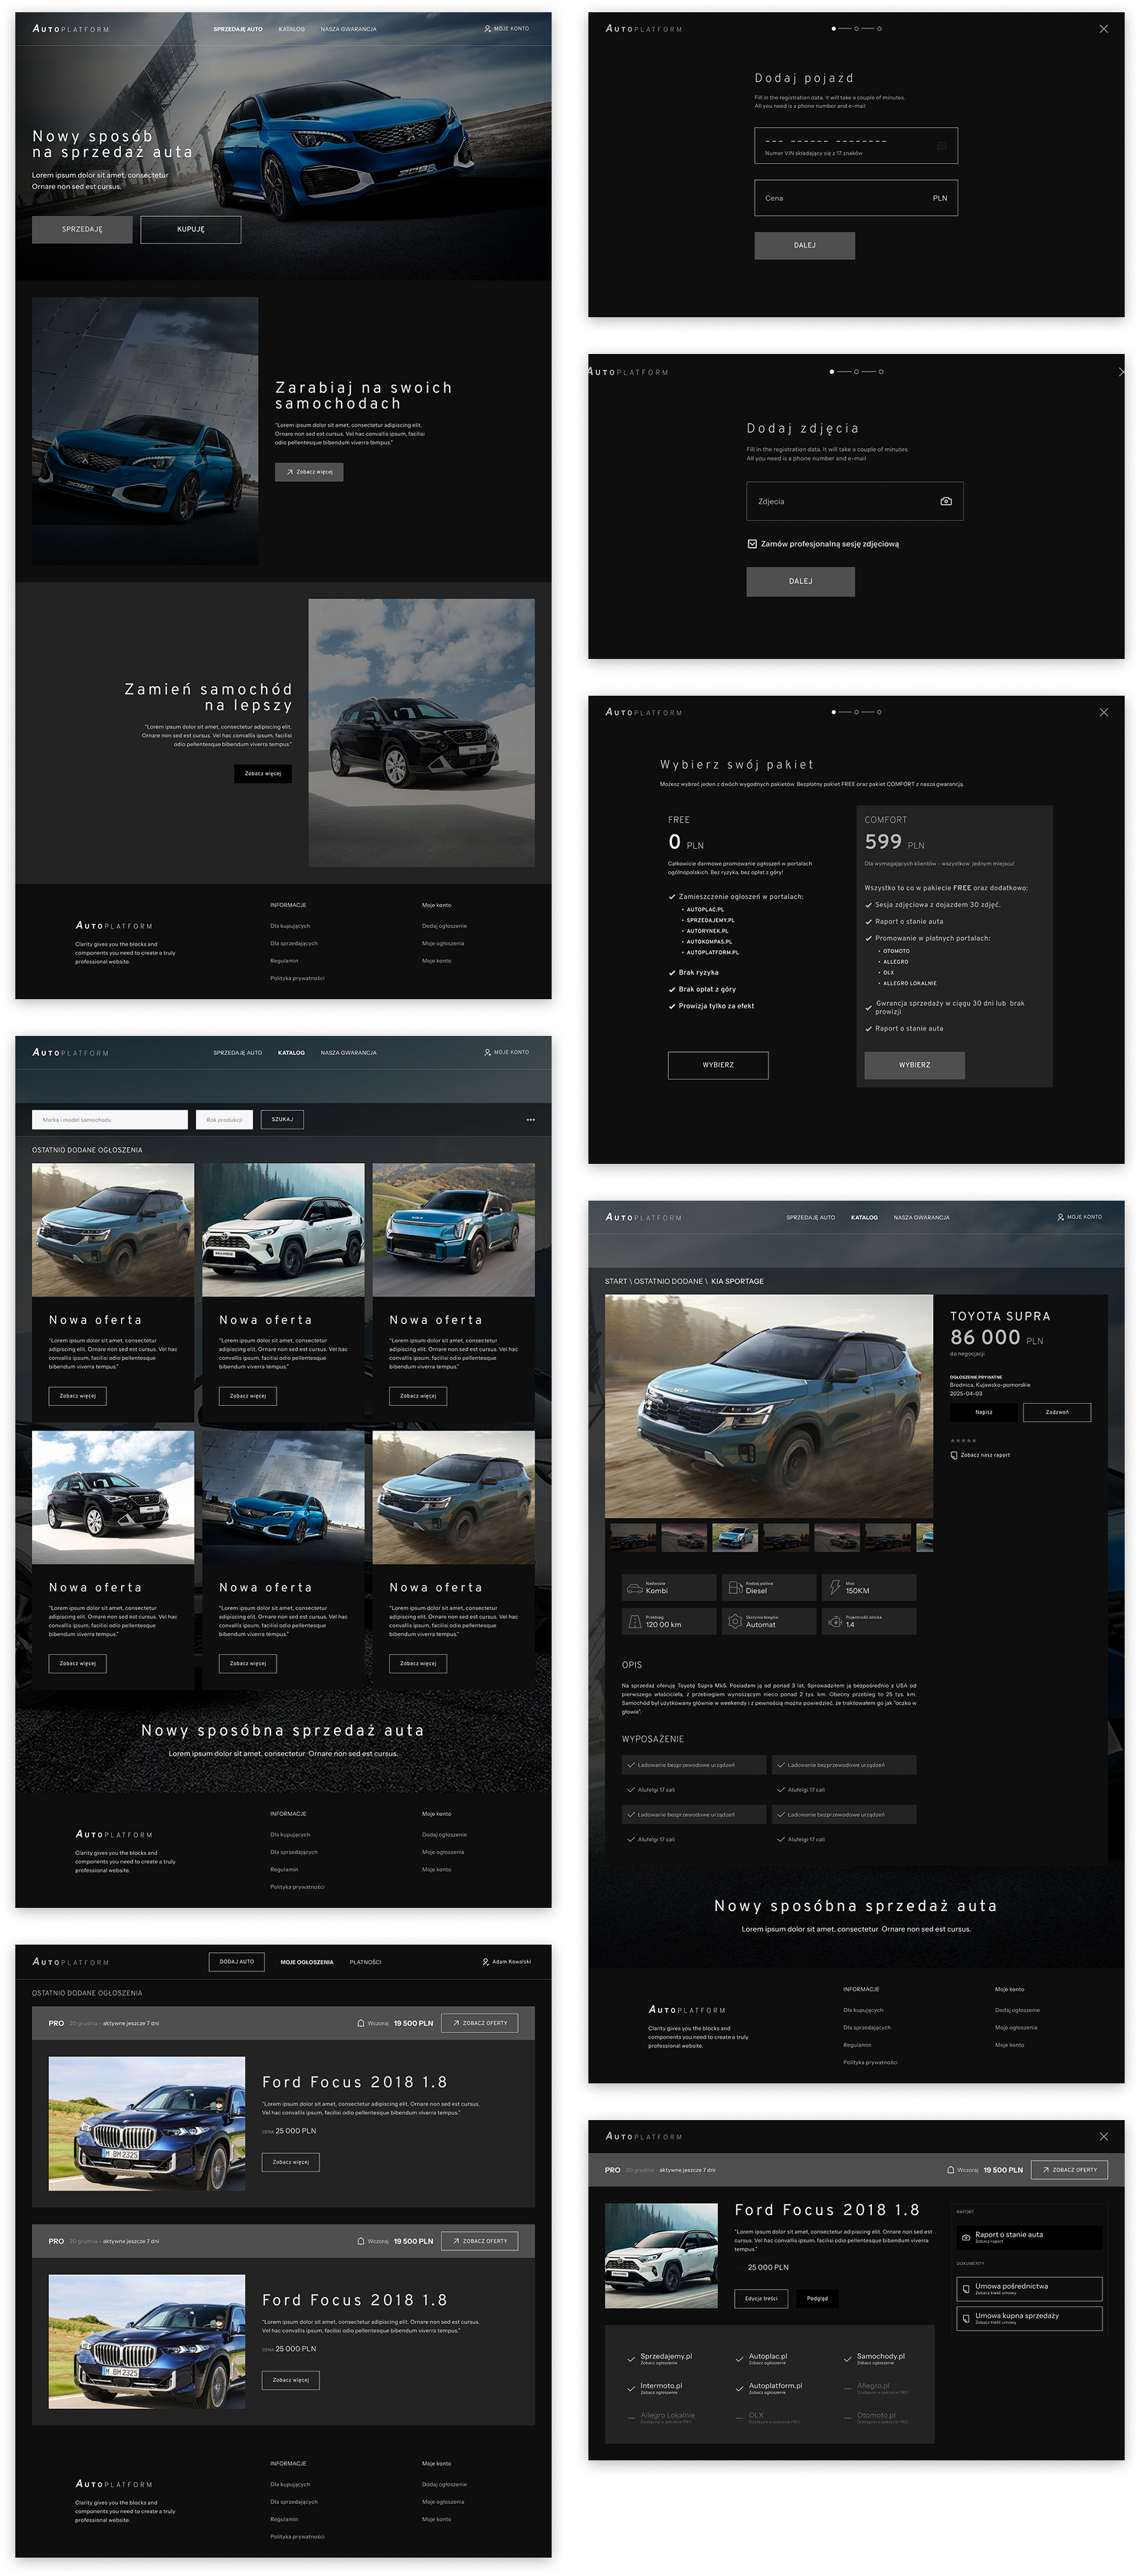This screenshot has height=2576, width=1140.
Task: Click middle progress step dot on Dodaj zdjęcia
Action: [856, 372]
